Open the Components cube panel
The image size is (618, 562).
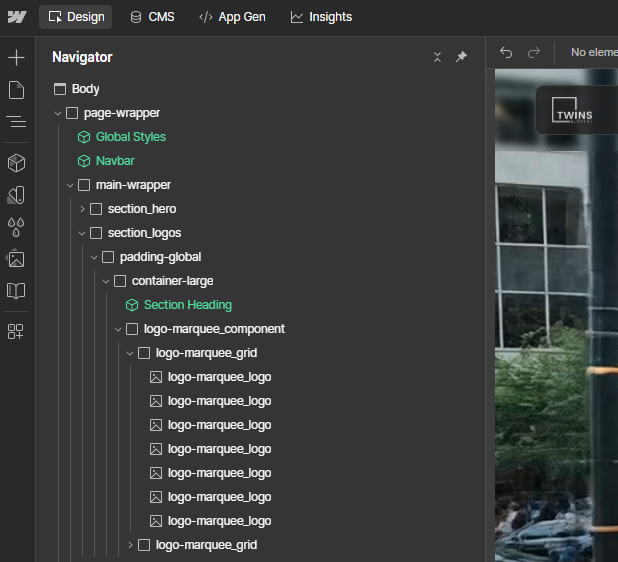[16, 163]
